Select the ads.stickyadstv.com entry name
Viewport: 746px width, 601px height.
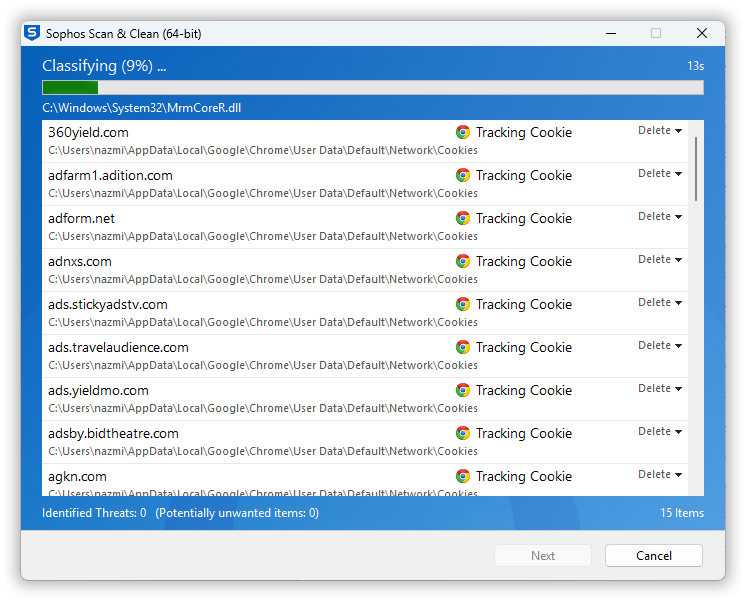[x=108, y=304]
